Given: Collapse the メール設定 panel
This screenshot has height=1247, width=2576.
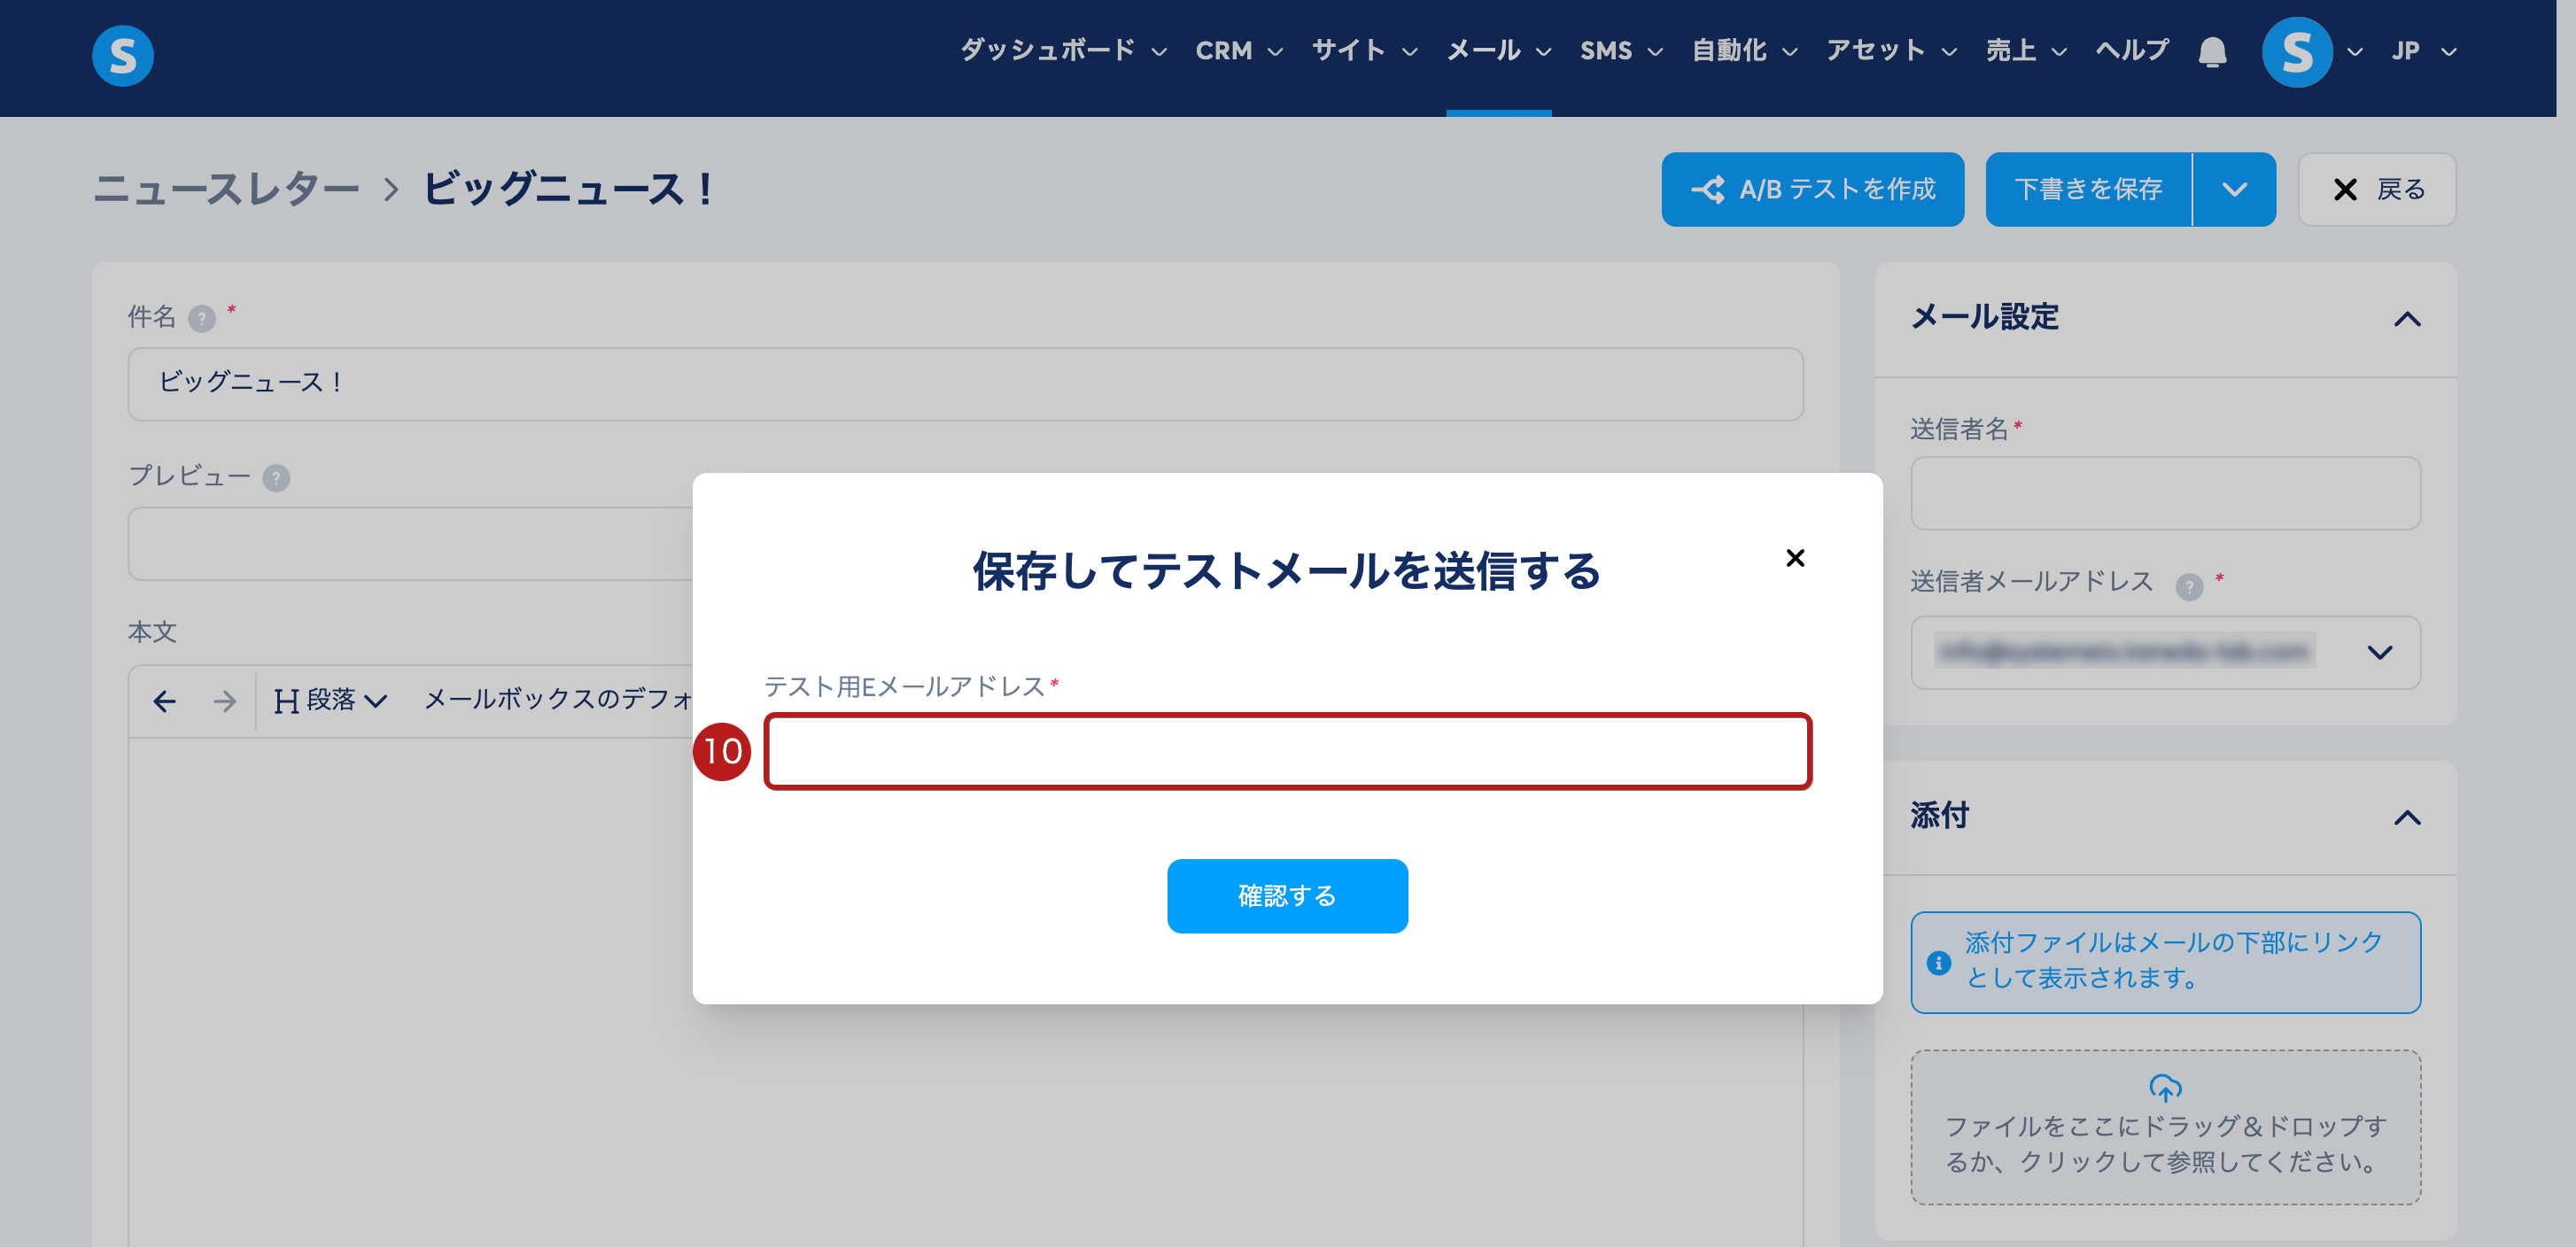Looking at the screenshot, I should coord(2407,319).
